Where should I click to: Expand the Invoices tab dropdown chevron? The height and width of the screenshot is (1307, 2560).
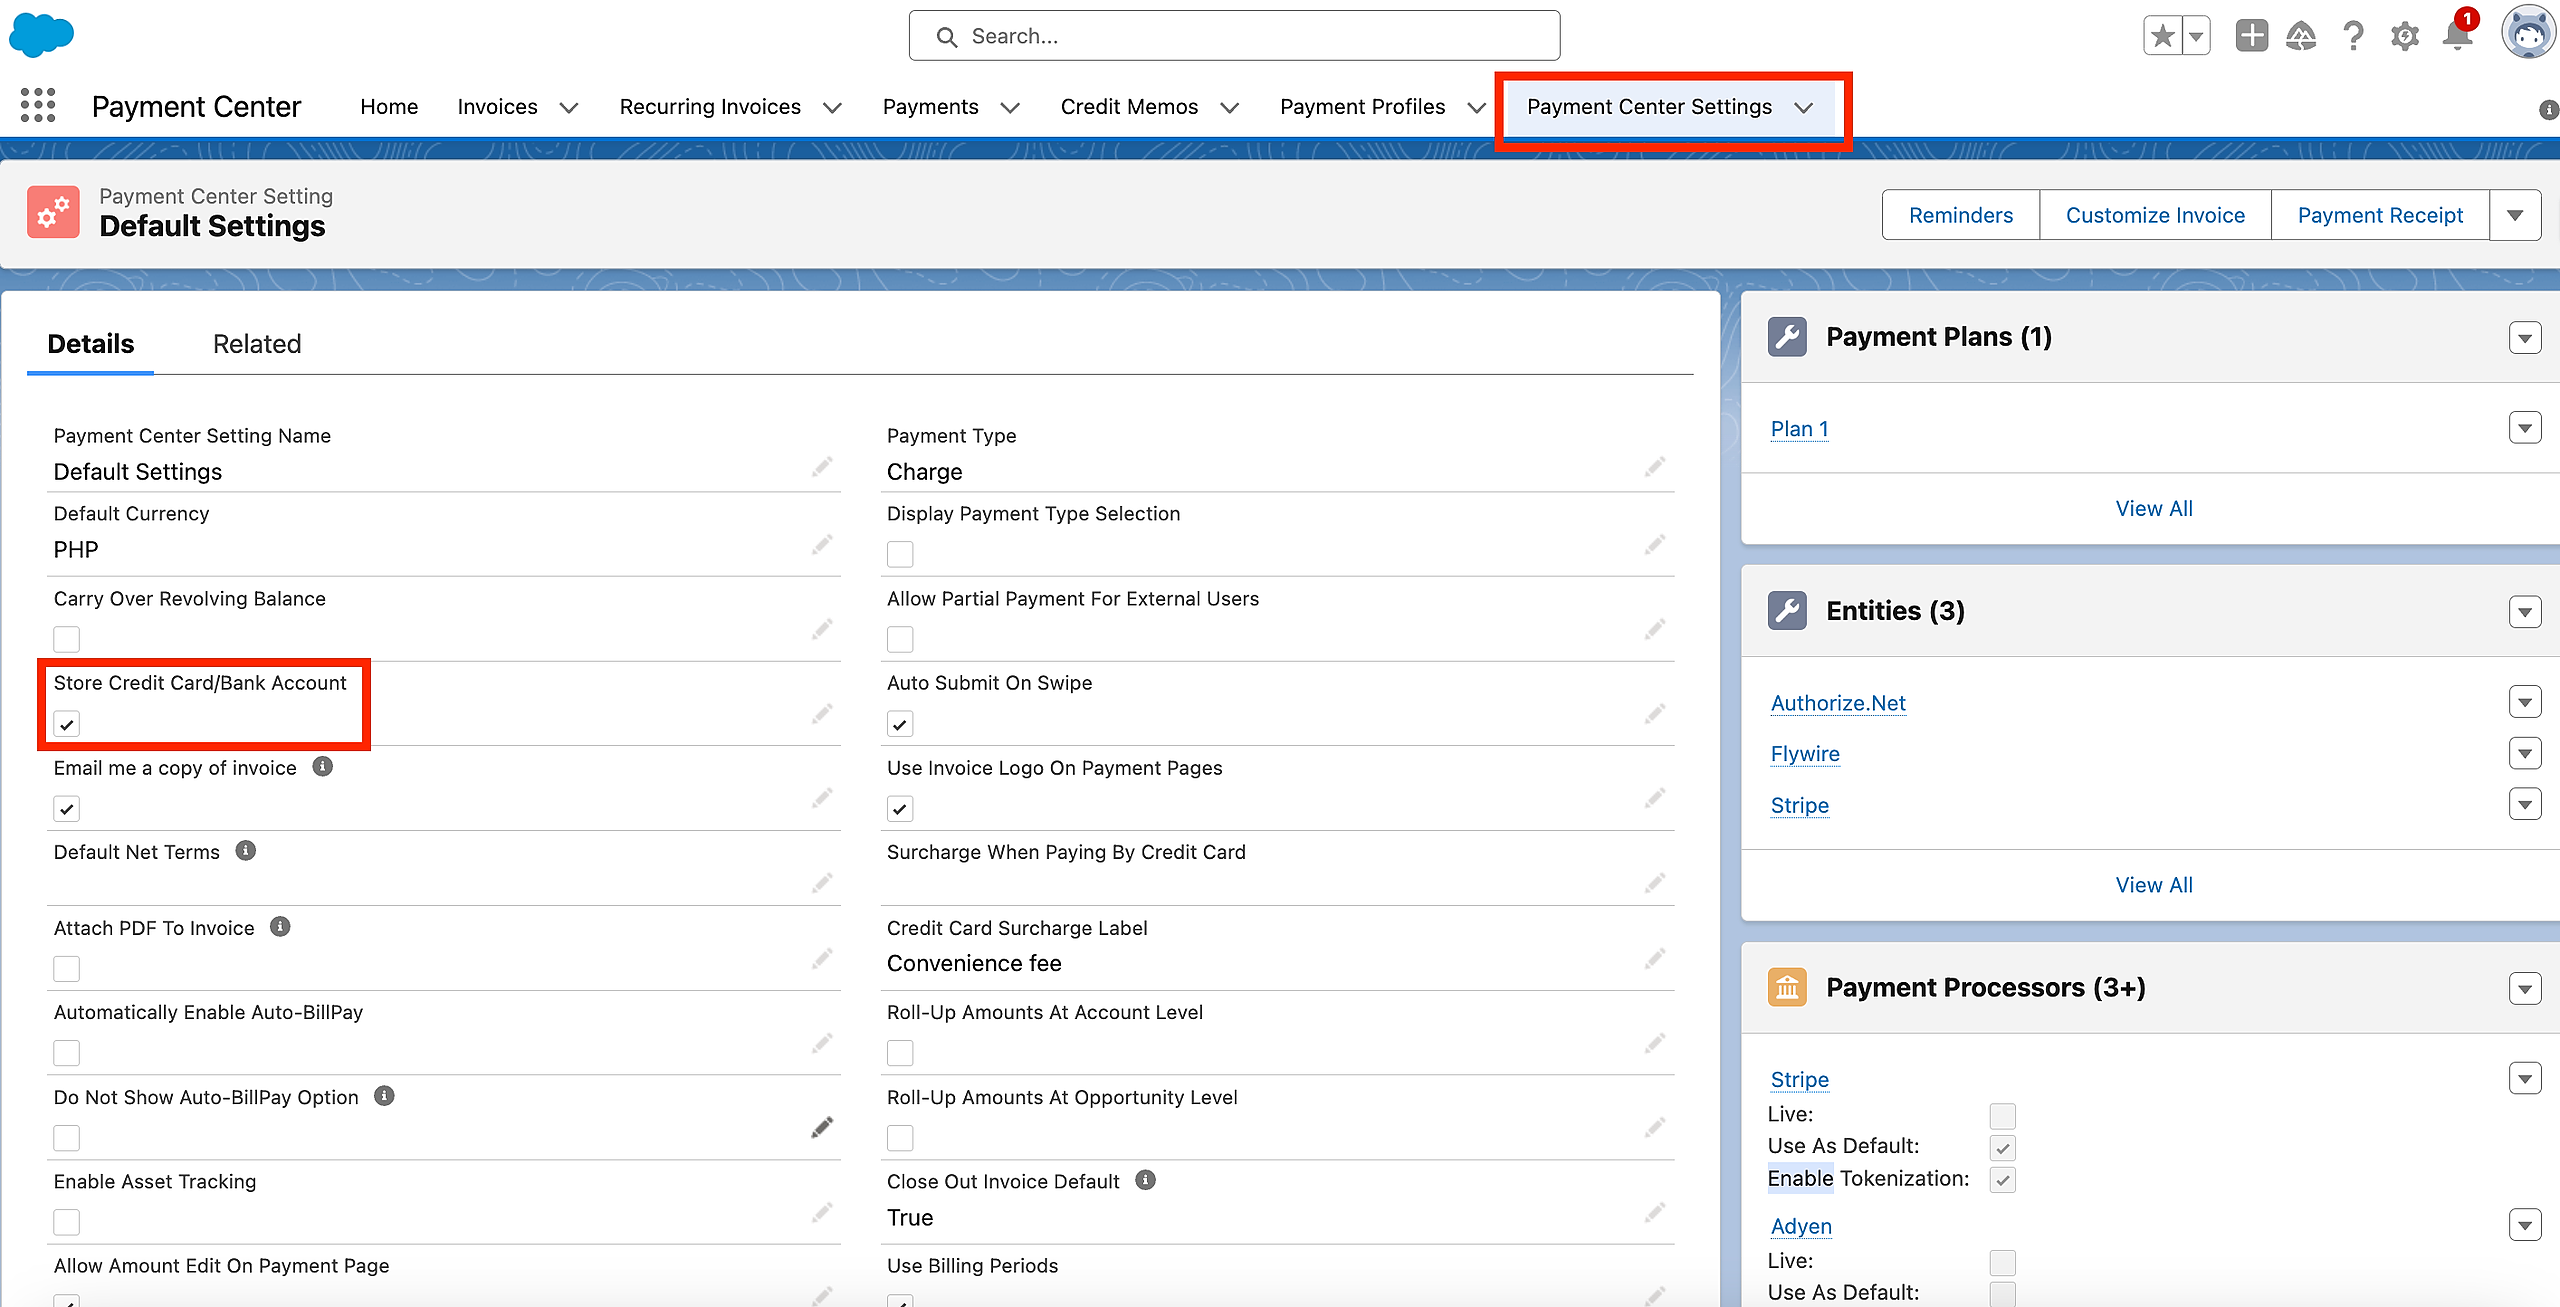click(569, 108)
